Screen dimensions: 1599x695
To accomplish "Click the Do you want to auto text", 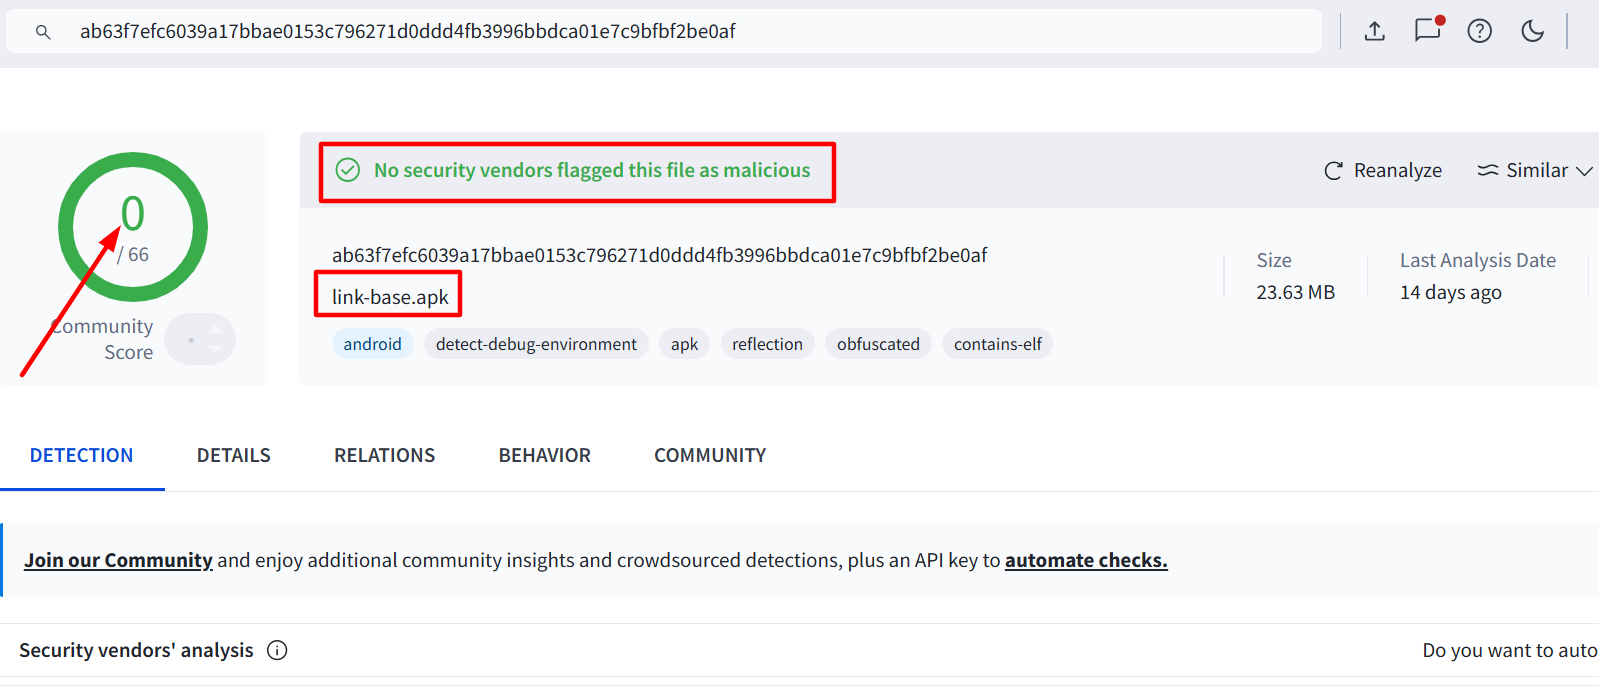I will pos(1510,650).
